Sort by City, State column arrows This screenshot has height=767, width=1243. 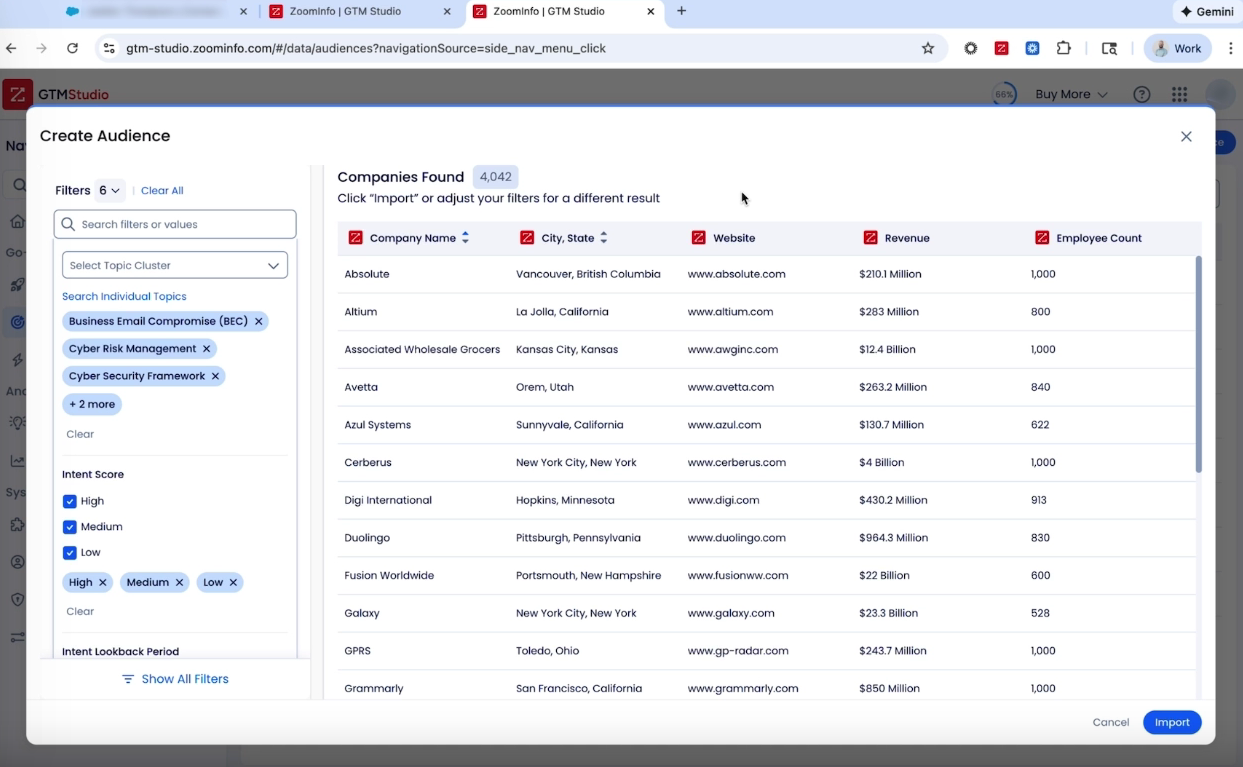[603, 238]
